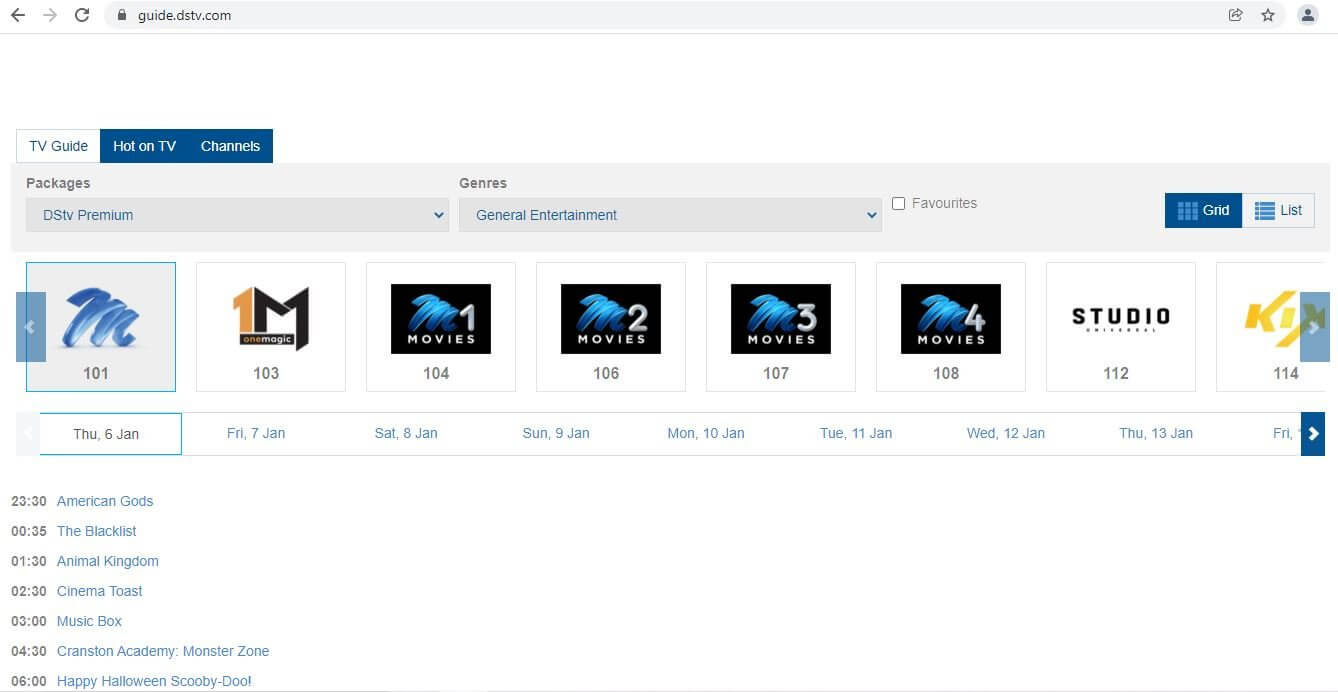This screenshot has height=692, width=1338.
Task: Select the Sun, 9 Jan date
Action: coord(556,433)
